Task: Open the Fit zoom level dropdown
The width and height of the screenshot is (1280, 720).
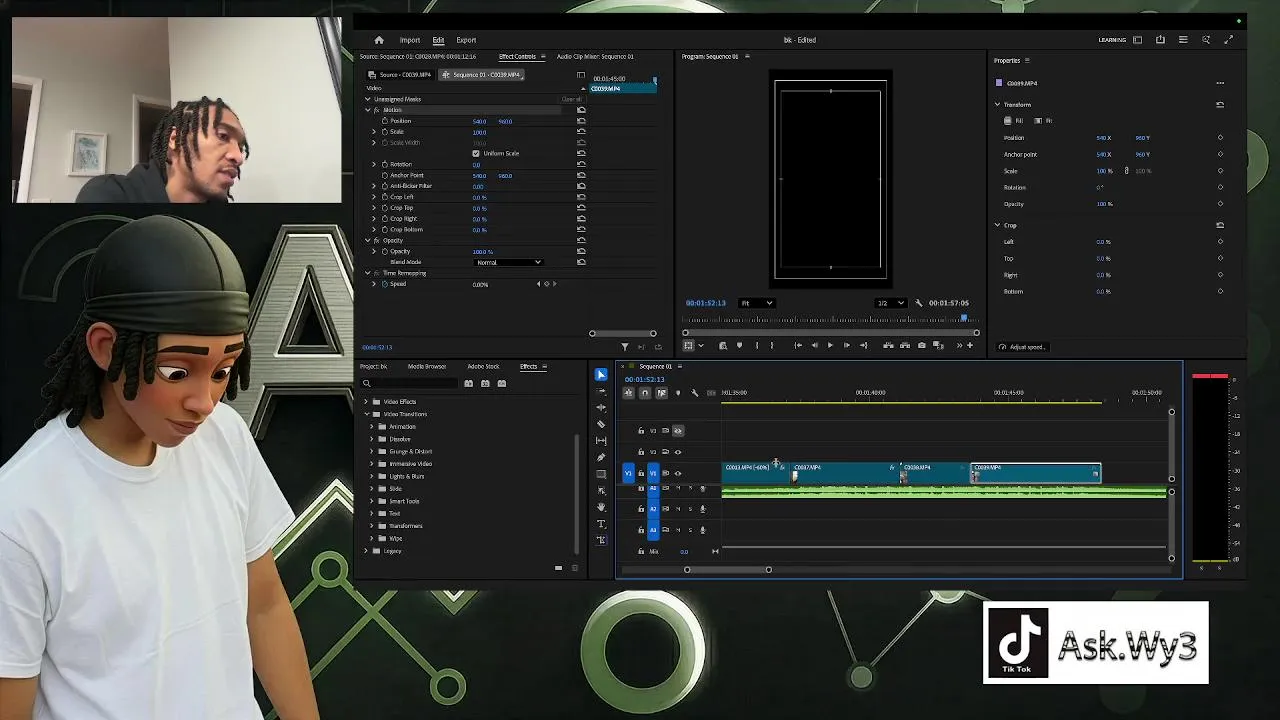Action: pos(756,303)
